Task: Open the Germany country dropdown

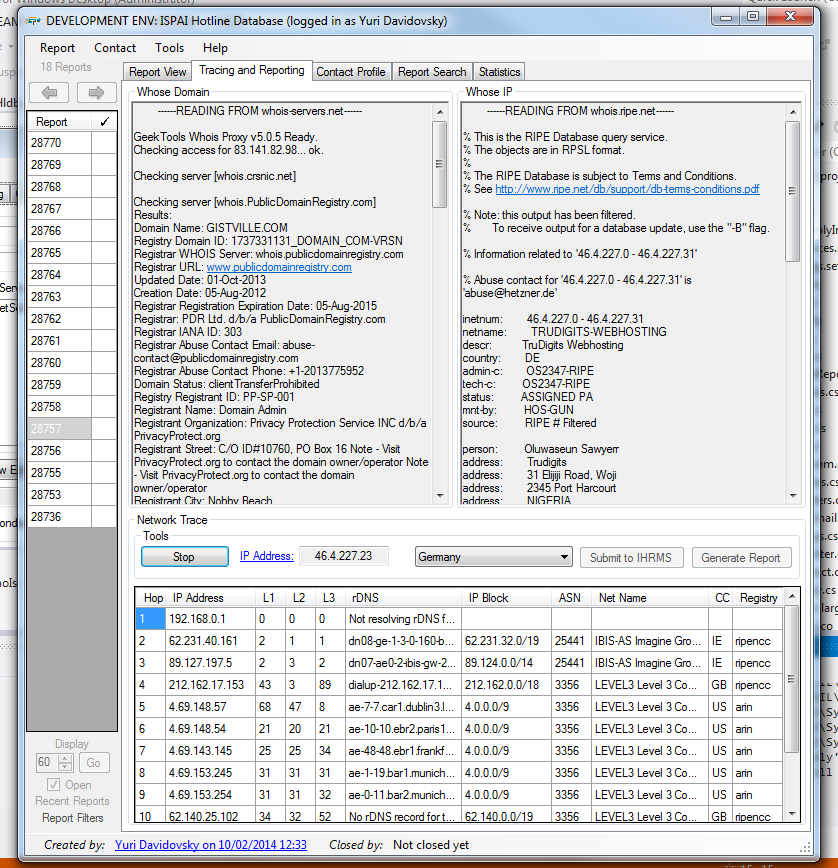Action: pos(493,557)
